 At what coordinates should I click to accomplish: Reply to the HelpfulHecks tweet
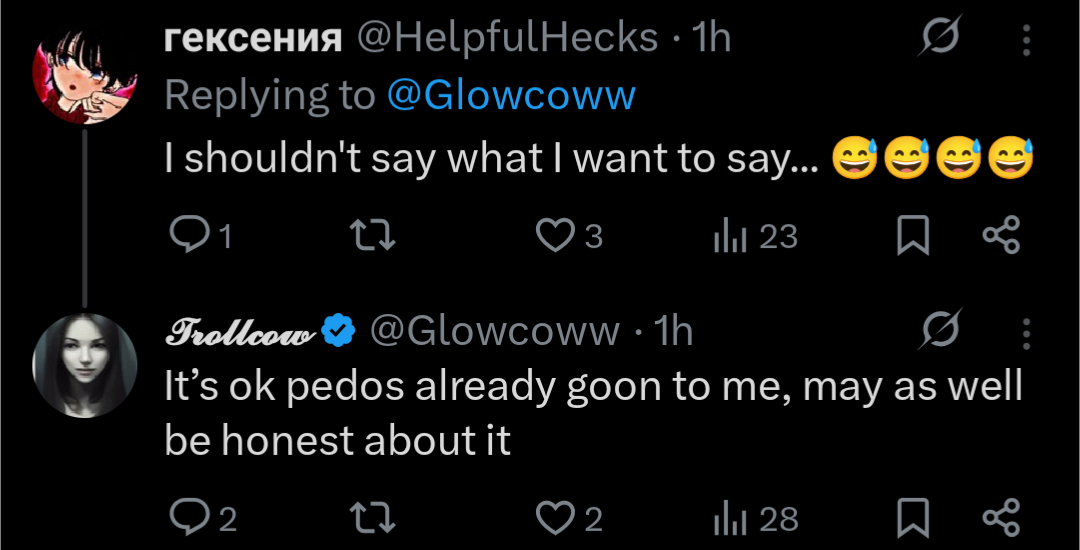tap(187, 236)
